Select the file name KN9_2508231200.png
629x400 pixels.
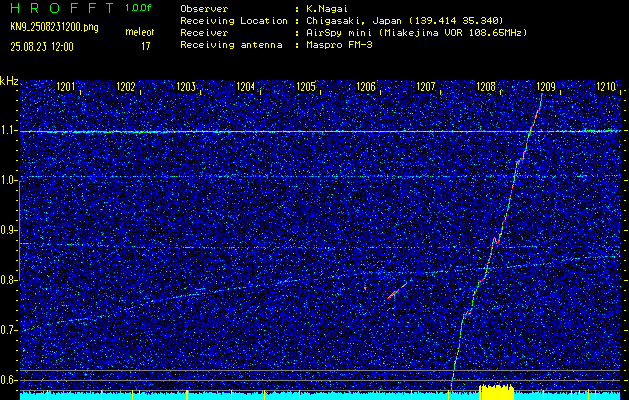[x=54, y=27]
